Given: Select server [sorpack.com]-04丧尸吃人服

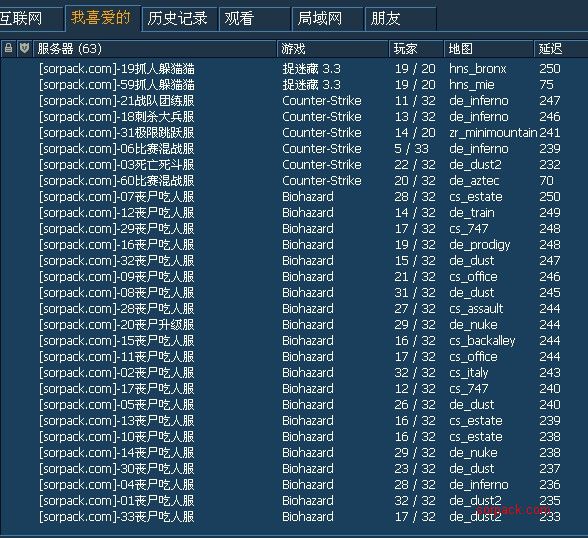Looking at the screenshot, I should (117, 485).
